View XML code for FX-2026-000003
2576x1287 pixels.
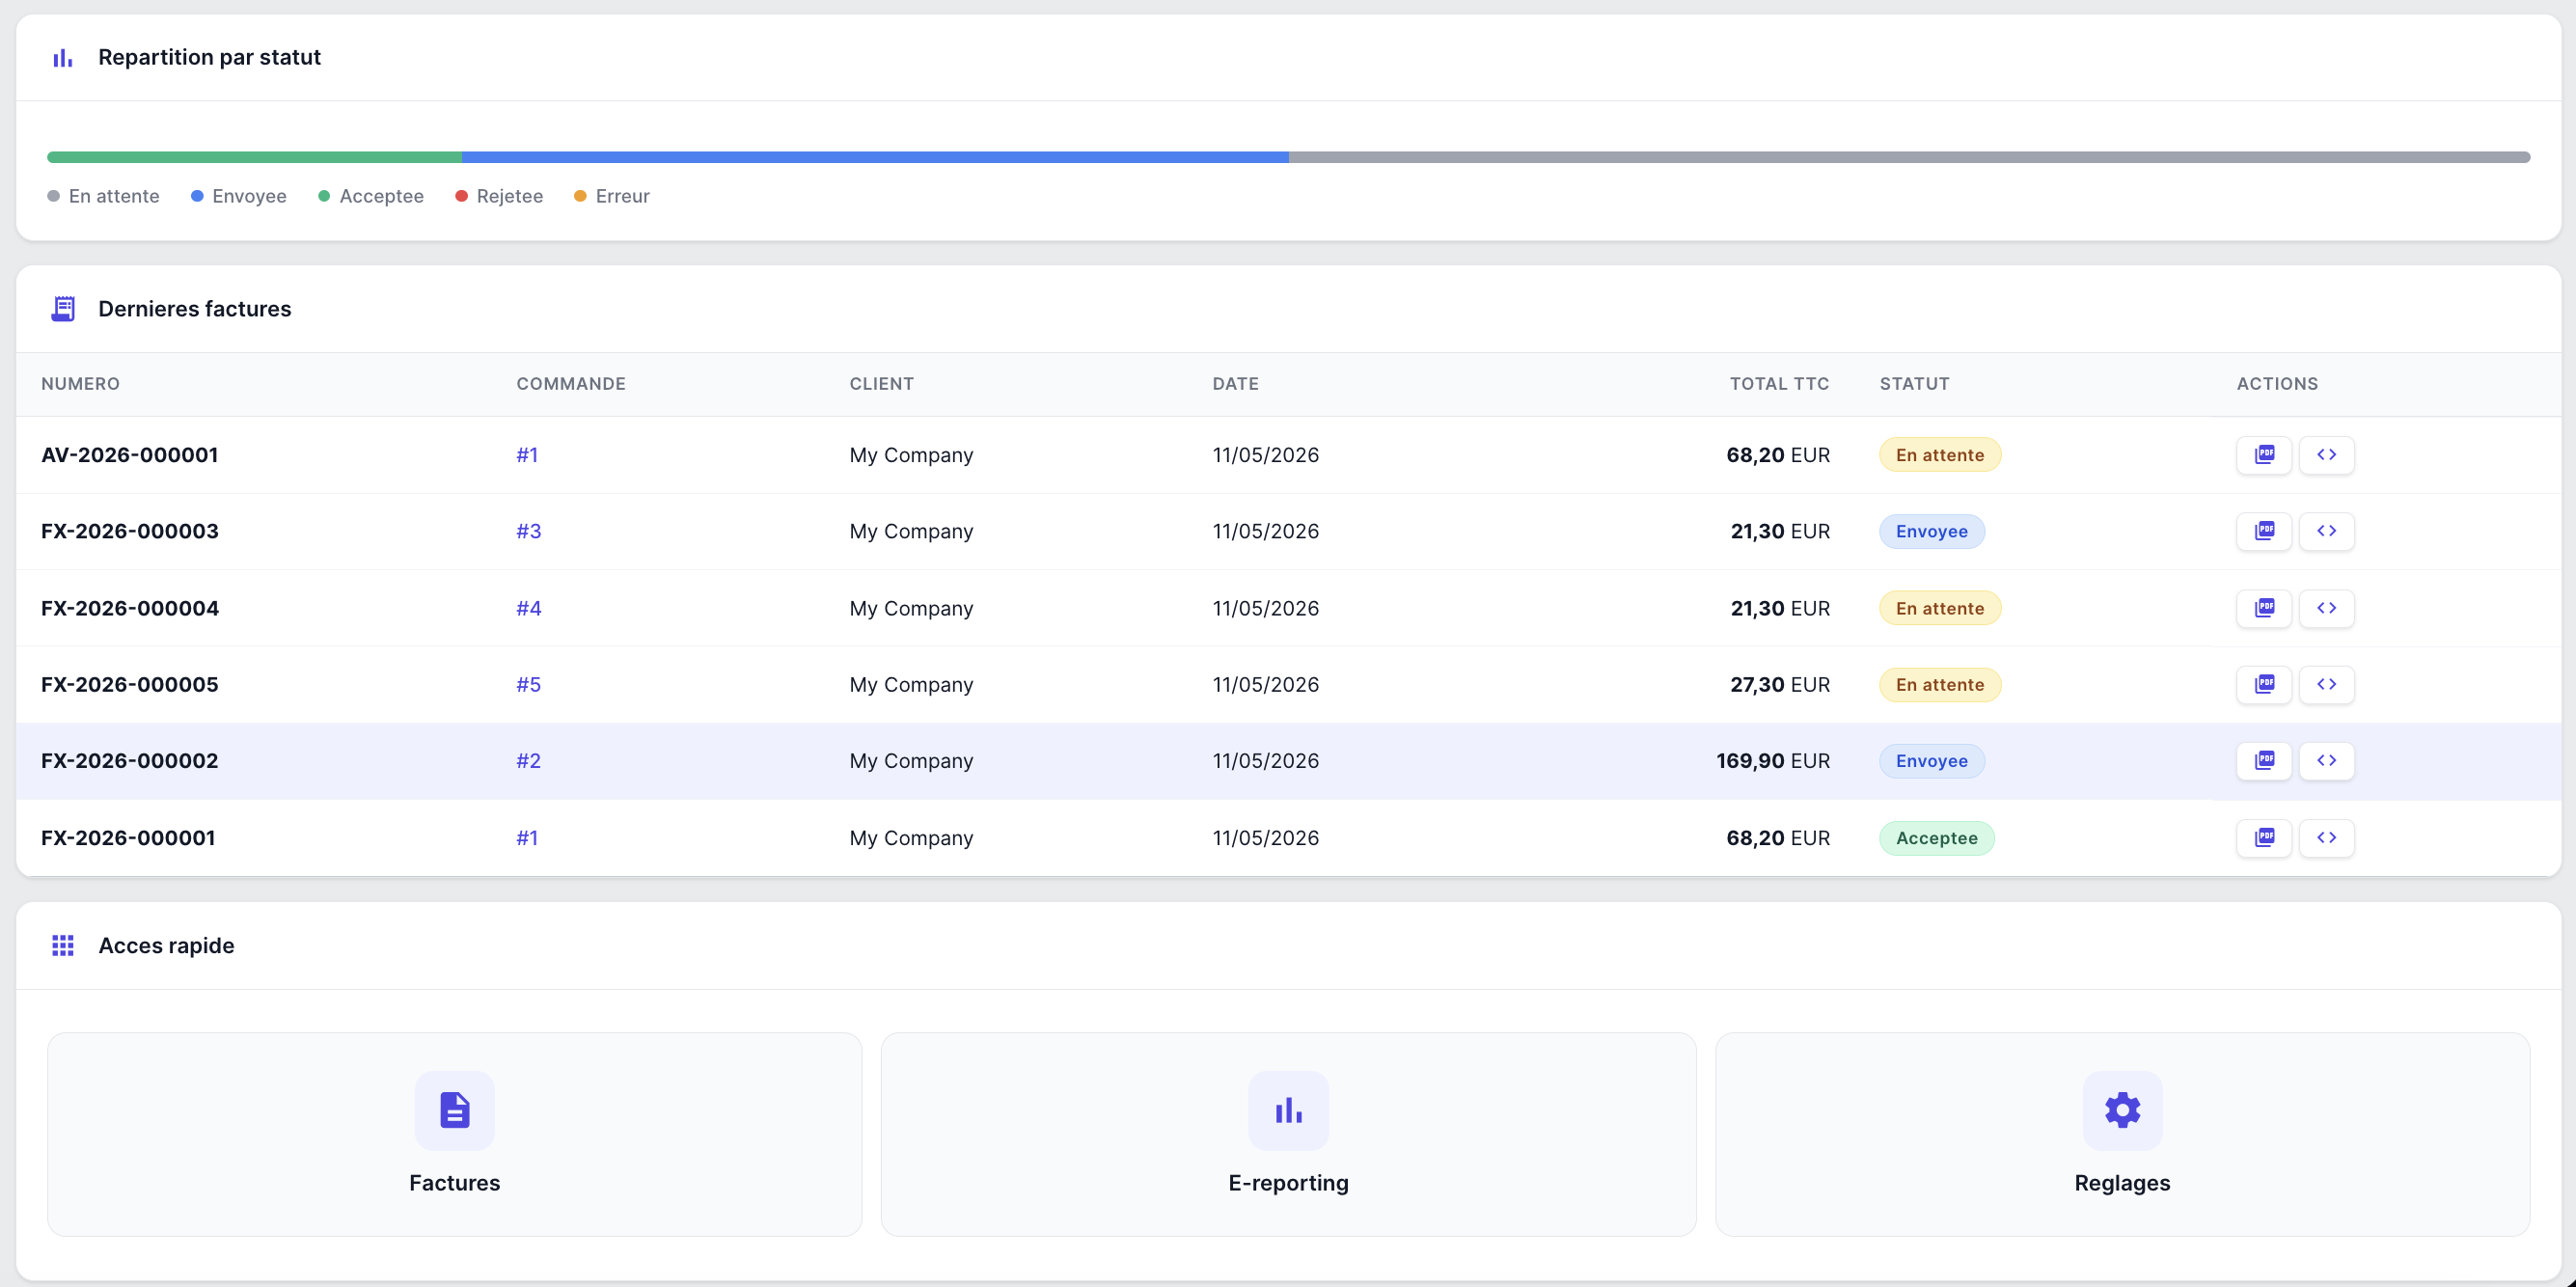[x=2326, y=531]
